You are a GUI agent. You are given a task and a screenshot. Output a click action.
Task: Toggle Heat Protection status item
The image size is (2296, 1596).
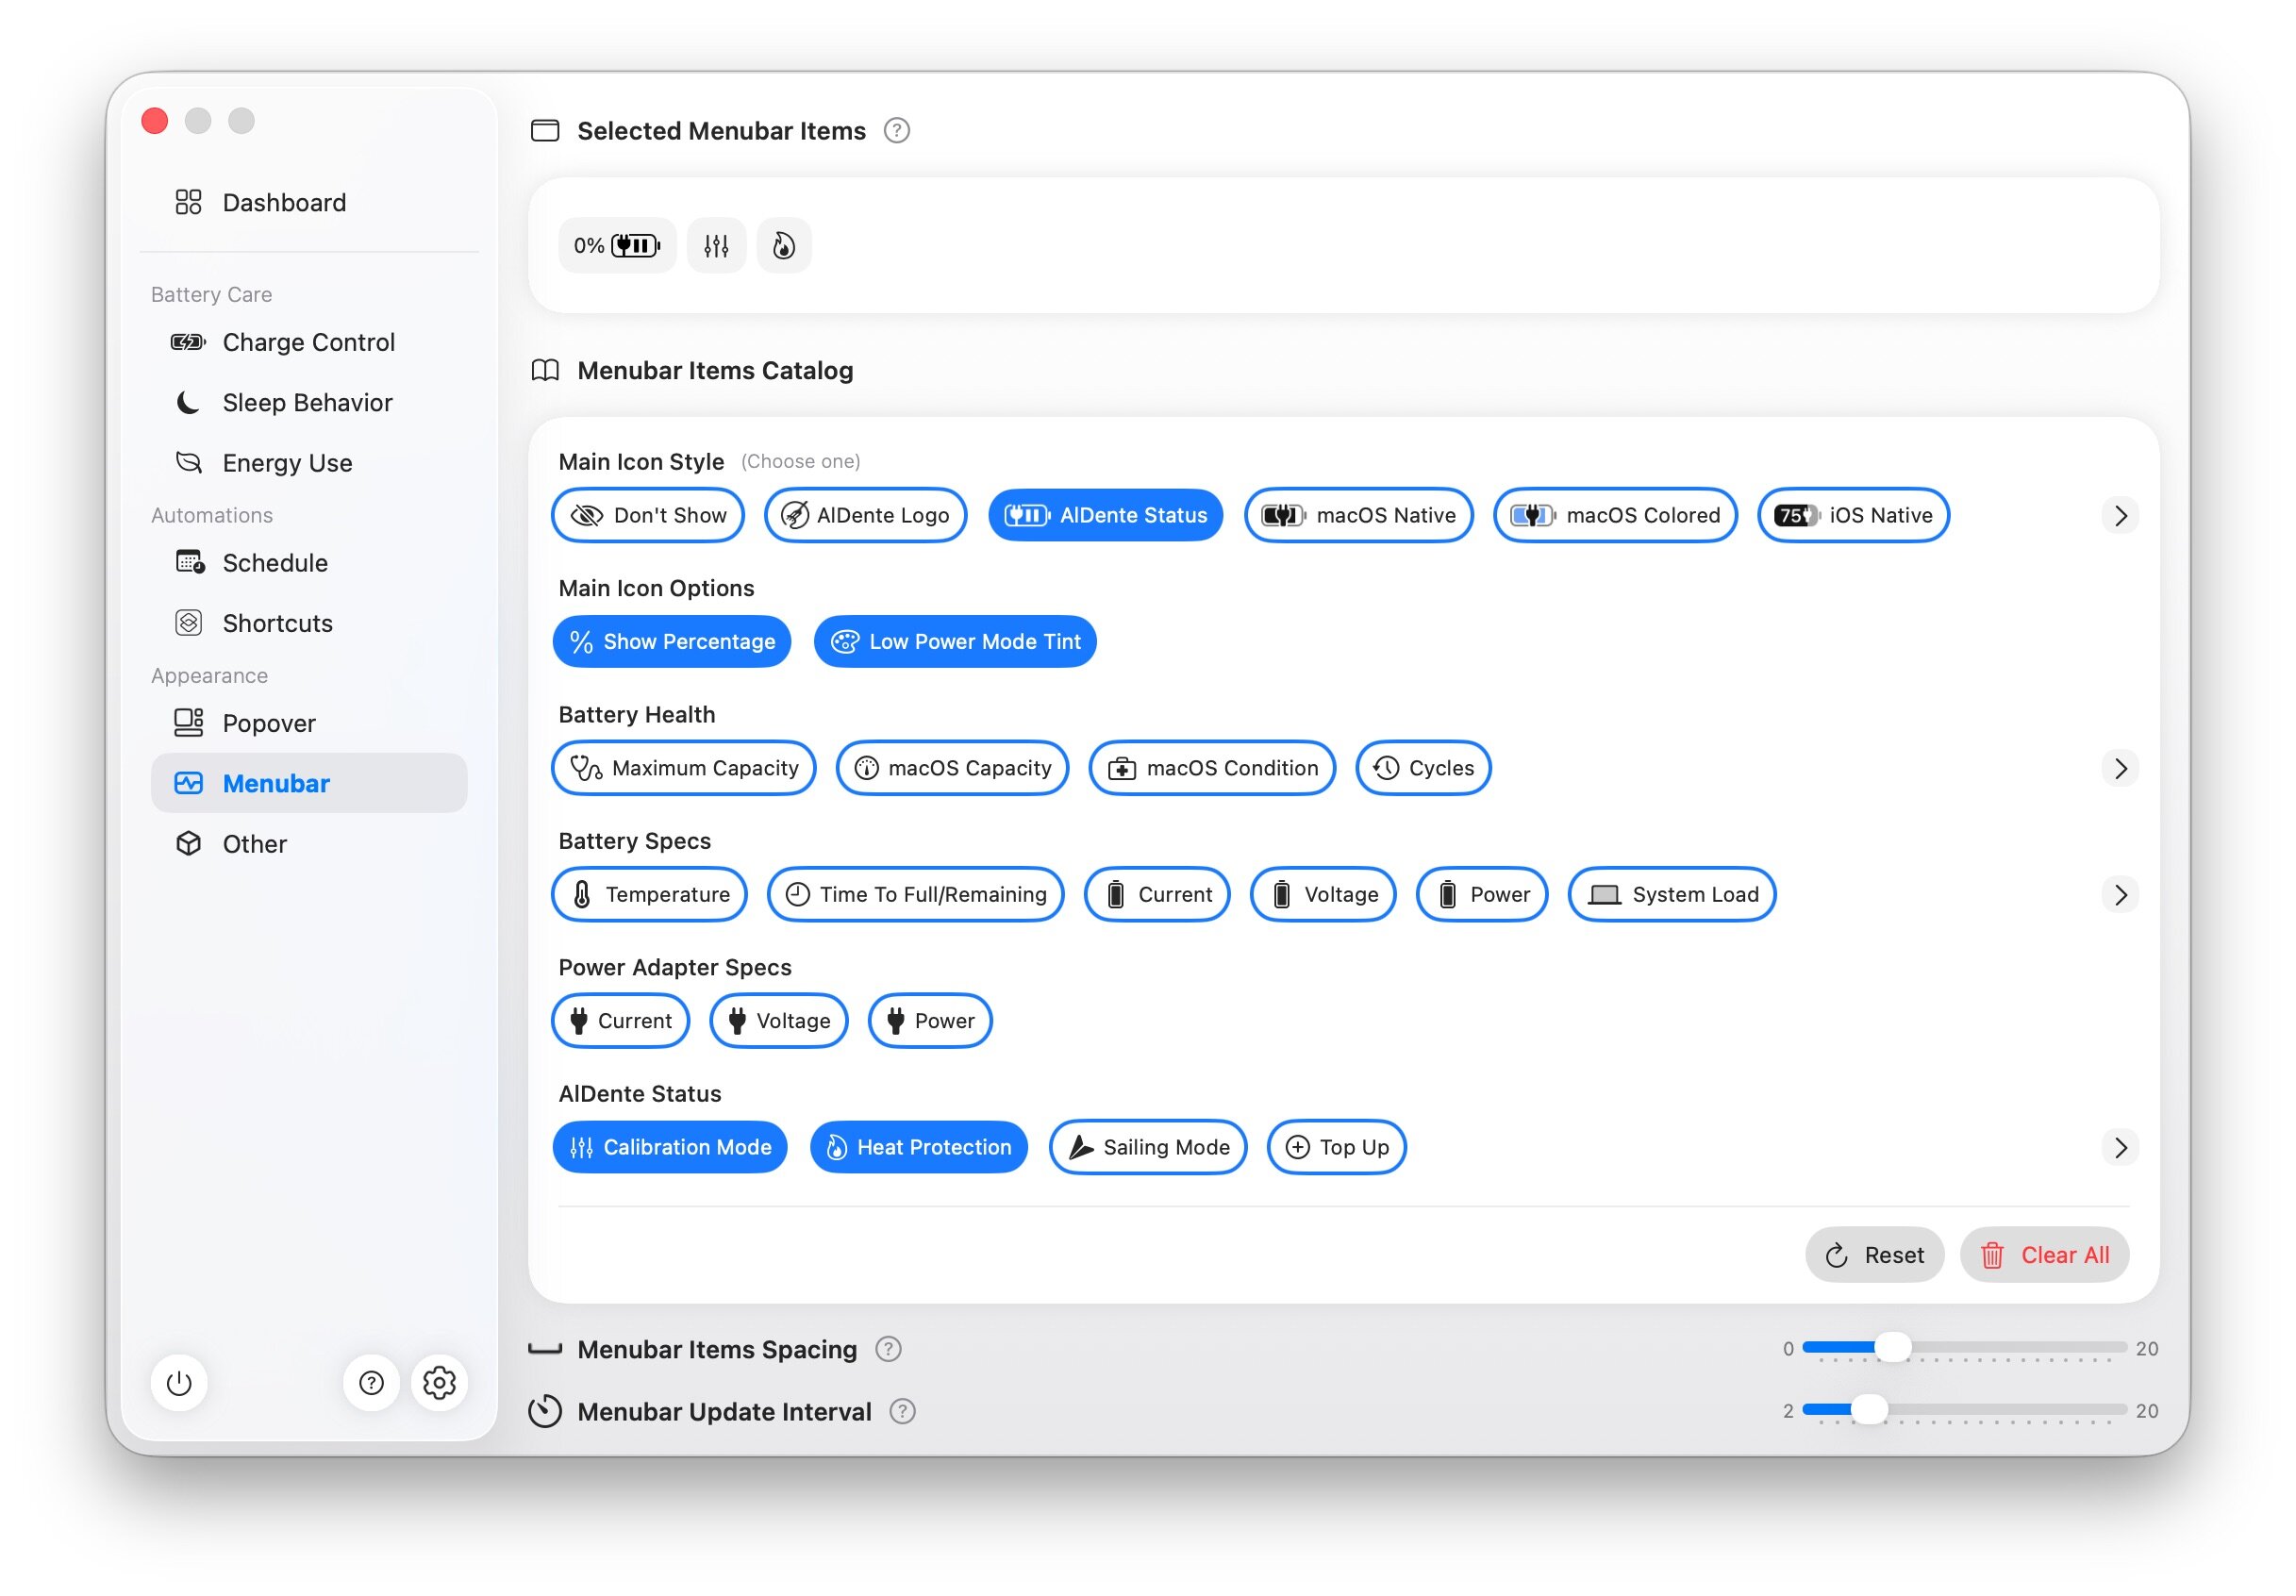click(x=919, y=1148)
